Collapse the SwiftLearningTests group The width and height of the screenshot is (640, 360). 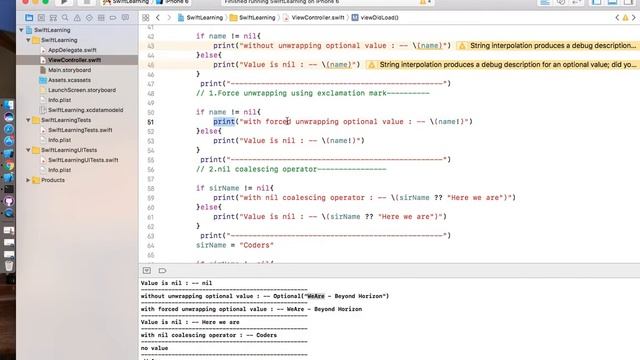coord(28,120)
